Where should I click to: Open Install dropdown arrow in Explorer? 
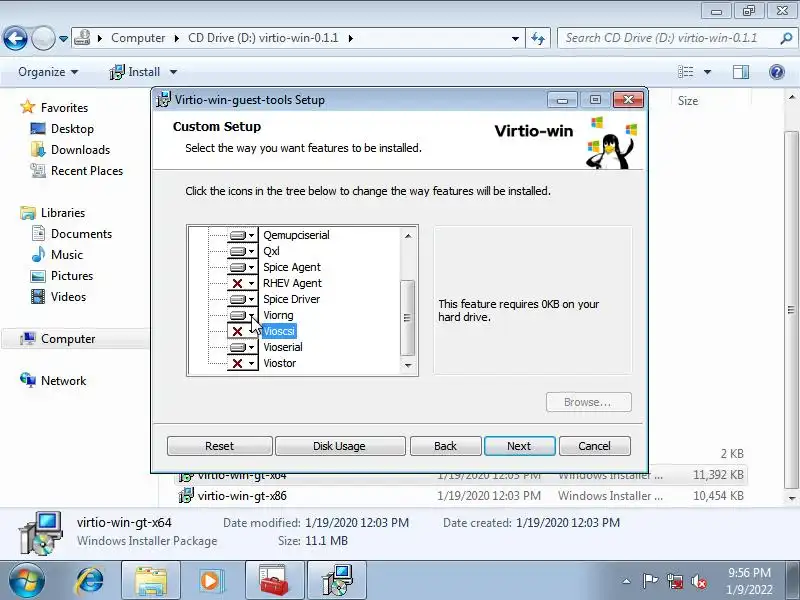tap(173, 72)
